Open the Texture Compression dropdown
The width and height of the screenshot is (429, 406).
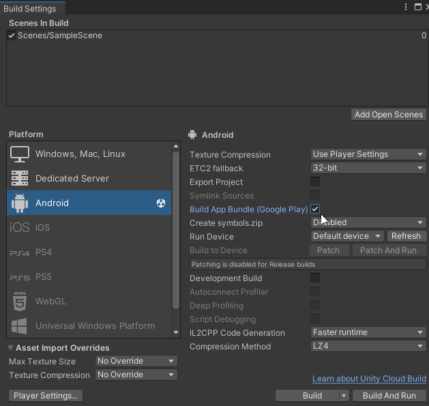pyautogui.click(x=368, y=154)
